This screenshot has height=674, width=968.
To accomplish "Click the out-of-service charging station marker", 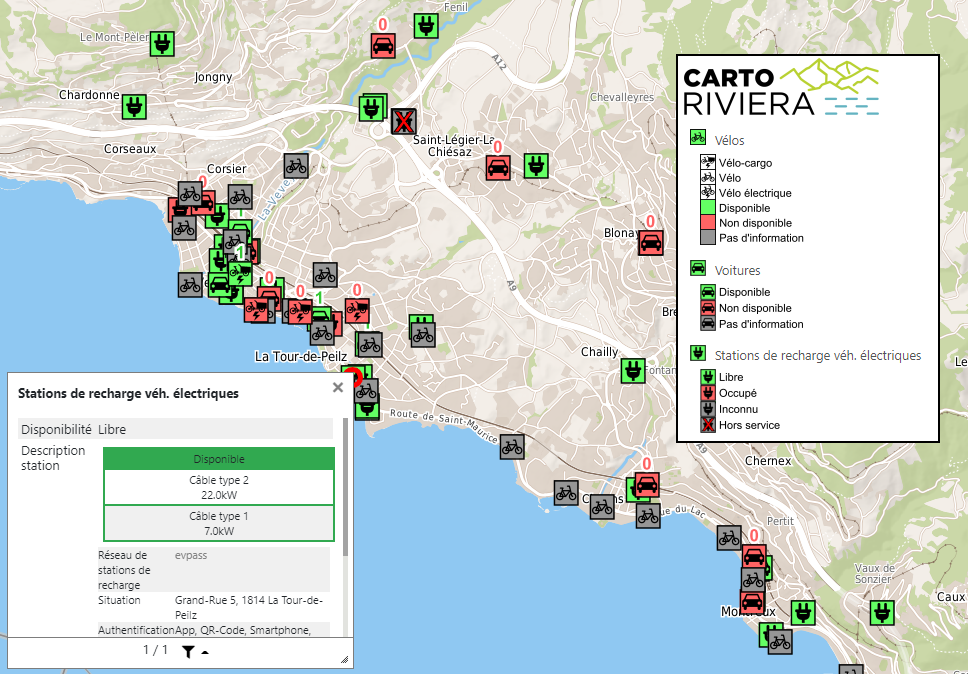I will coord(403,122).
